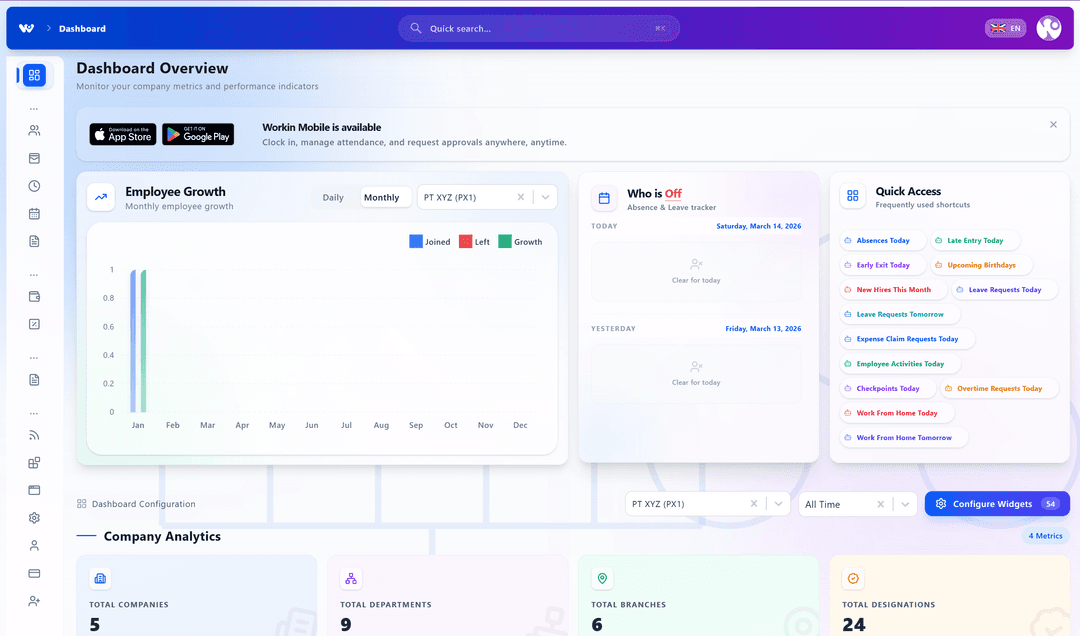1080x636 pixels.
Task: Click the announcements broadcast icon in sidebar
Action: coord(34,435)
